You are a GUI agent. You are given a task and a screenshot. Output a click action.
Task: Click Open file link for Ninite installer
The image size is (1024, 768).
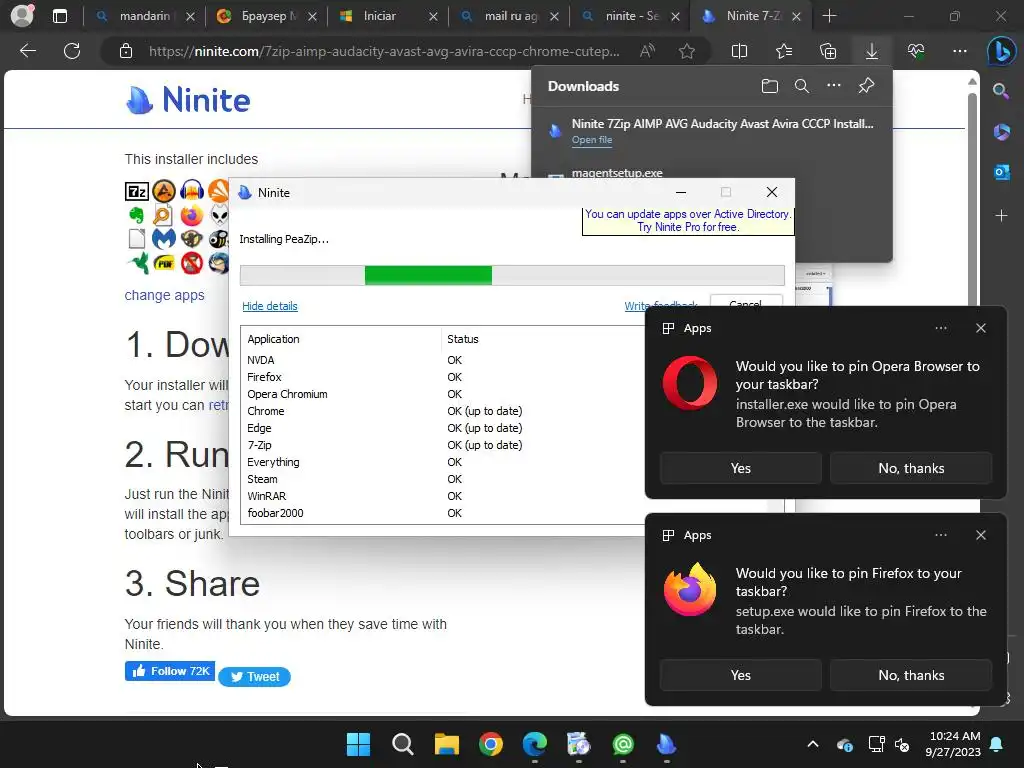point(592,140)
